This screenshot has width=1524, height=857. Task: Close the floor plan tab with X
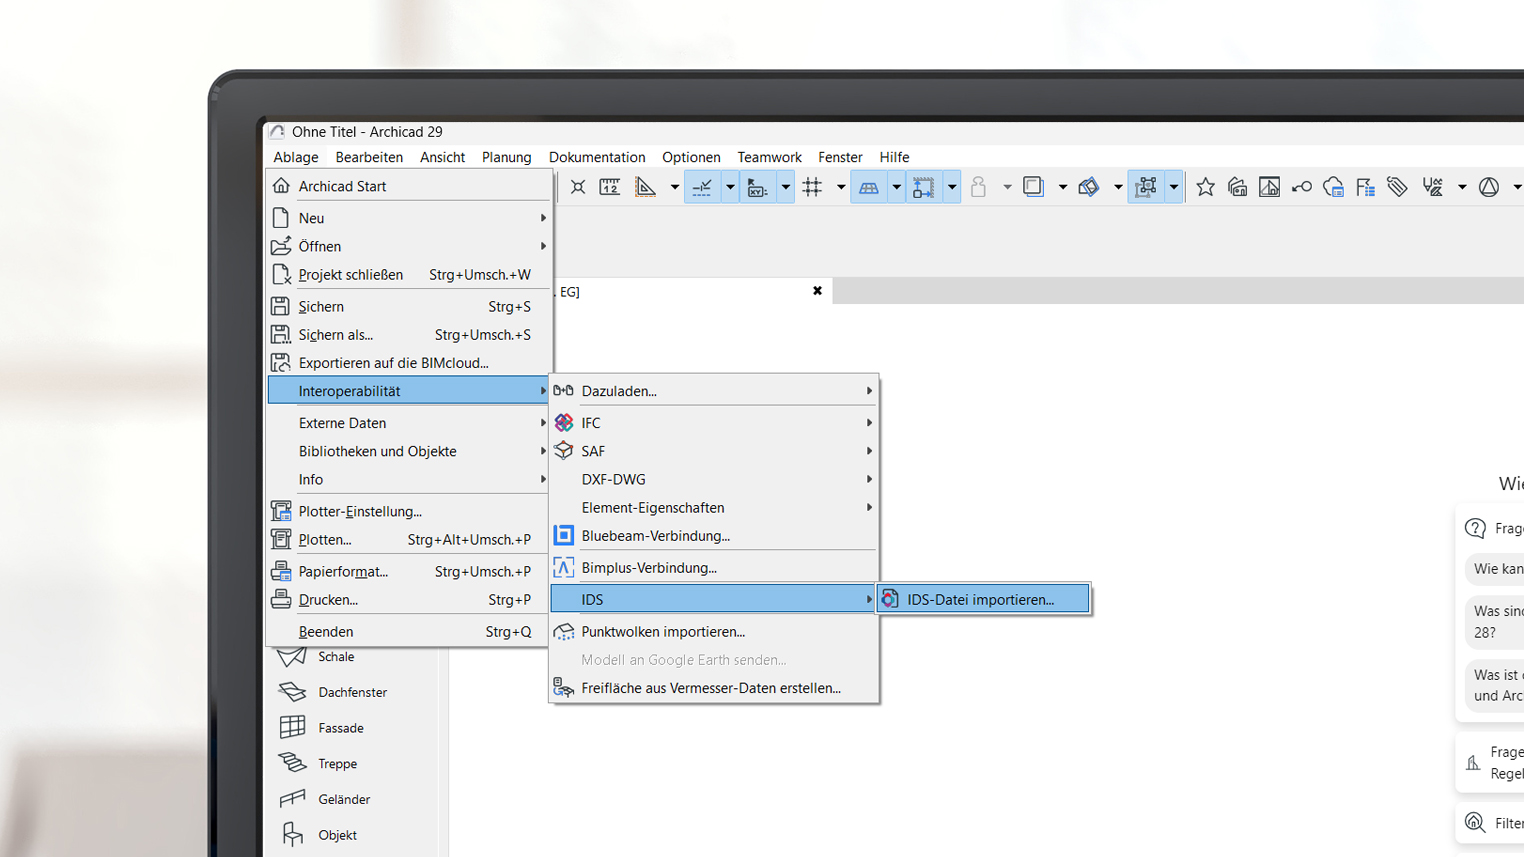point(817,291)
